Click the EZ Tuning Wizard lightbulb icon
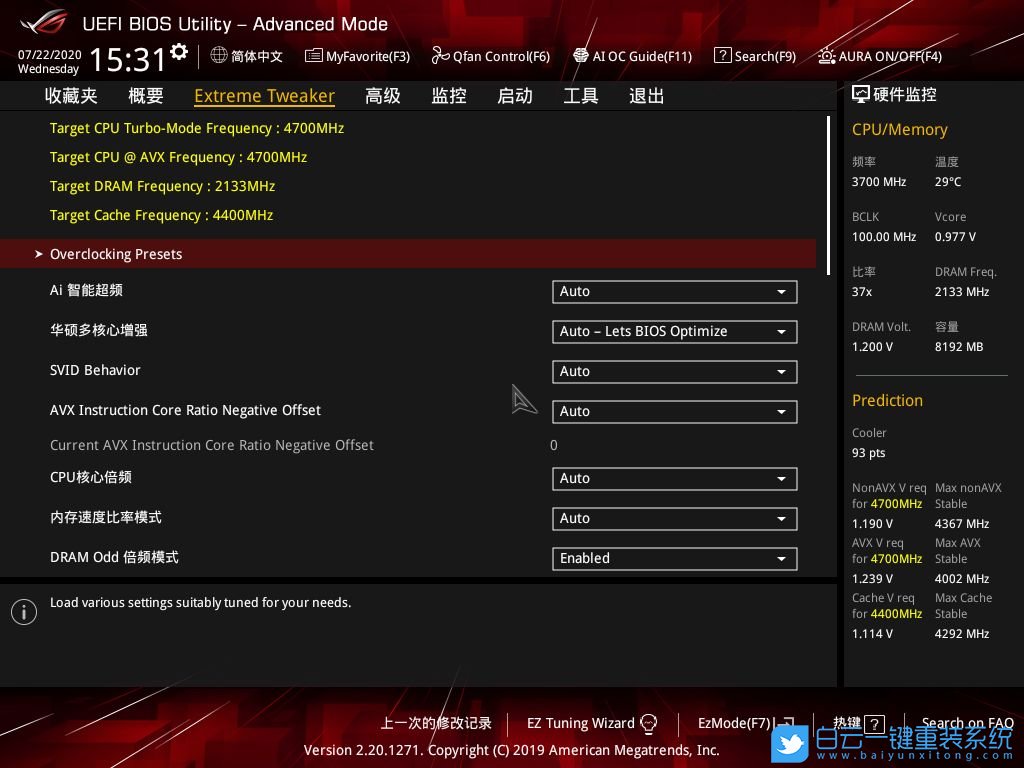The image size is (1024, 768). click(x=648, y=723)
